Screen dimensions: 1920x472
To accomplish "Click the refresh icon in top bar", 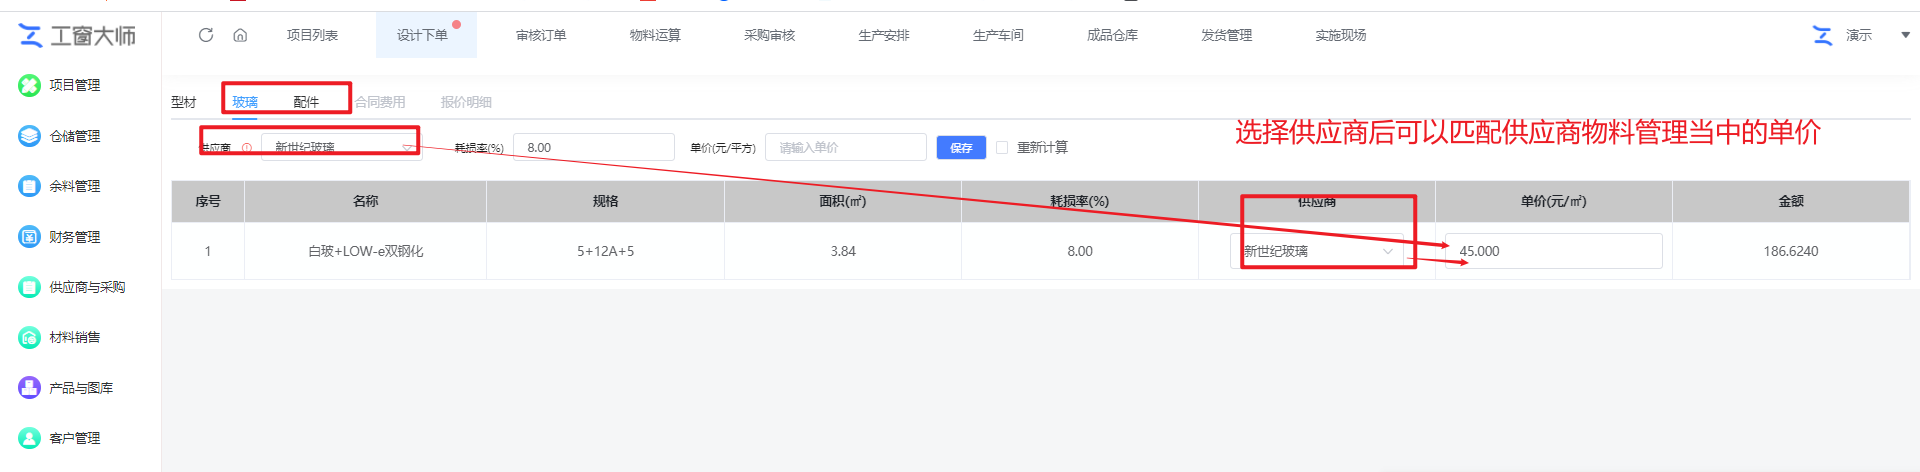I will coord(206,35).
